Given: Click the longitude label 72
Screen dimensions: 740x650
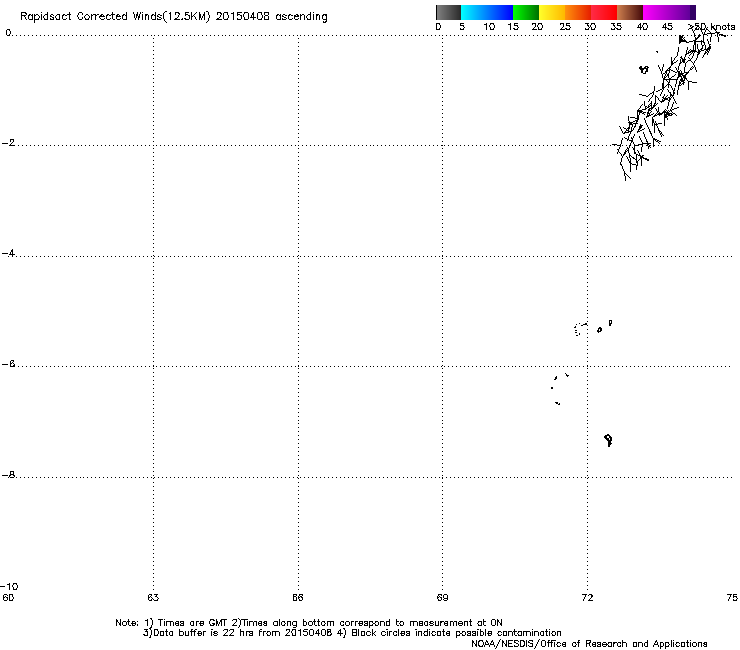Looking at the screenshot, I should pos(587,598).
